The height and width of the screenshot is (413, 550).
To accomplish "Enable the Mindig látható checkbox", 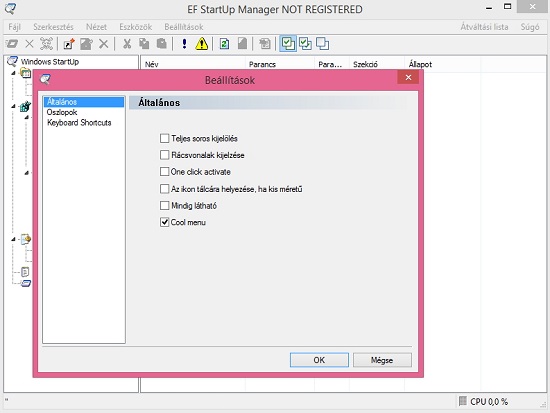I will tap(165, 205).
